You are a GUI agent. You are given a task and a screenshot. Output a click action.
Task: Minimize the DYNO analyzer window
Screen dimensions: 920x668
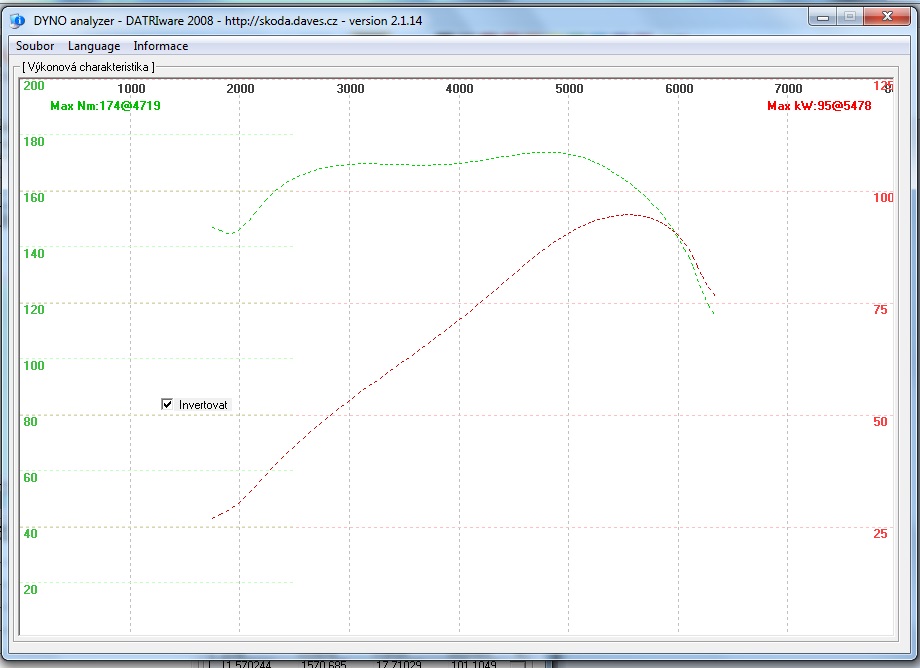pyautogui.click(x=822, y=16)
